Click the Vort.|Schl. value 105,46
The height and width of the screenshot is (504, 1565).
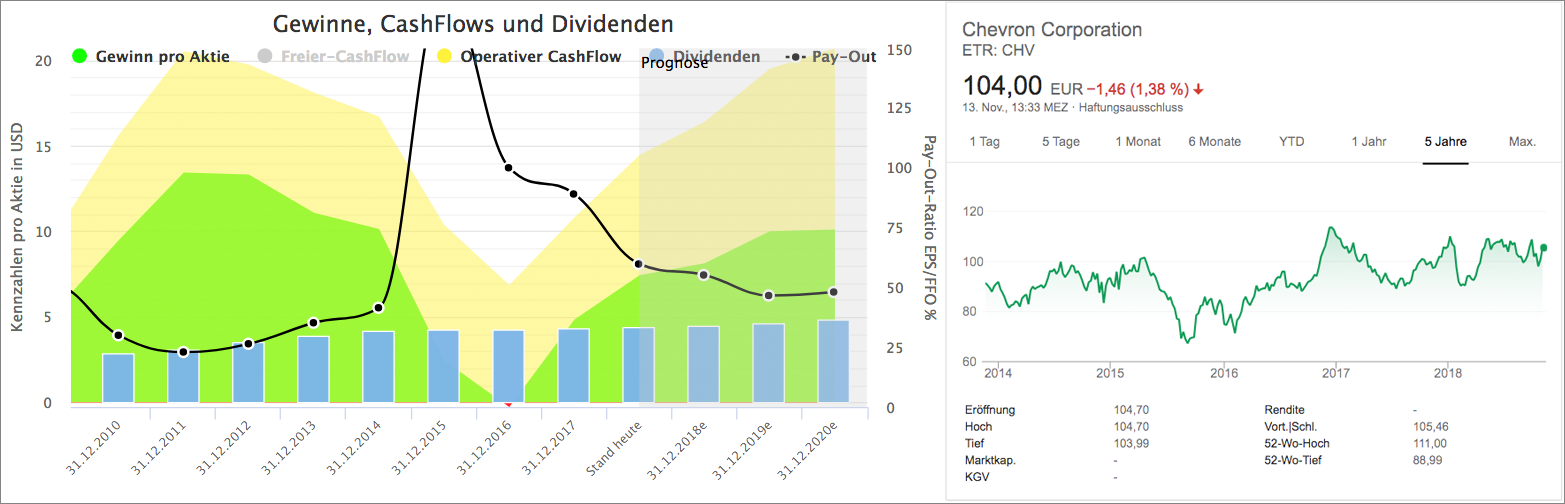[1431, 427]
